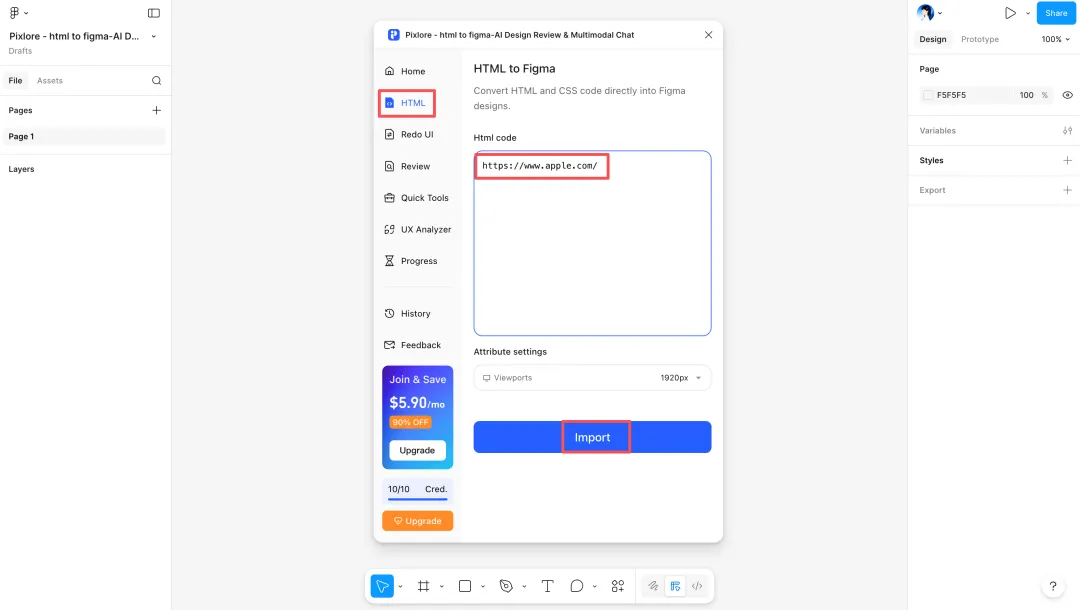The width and height of the screenshot is (1080, 610).
Task: Select HTML in Pixlore sidebar
Action: (x=406, y=103)
